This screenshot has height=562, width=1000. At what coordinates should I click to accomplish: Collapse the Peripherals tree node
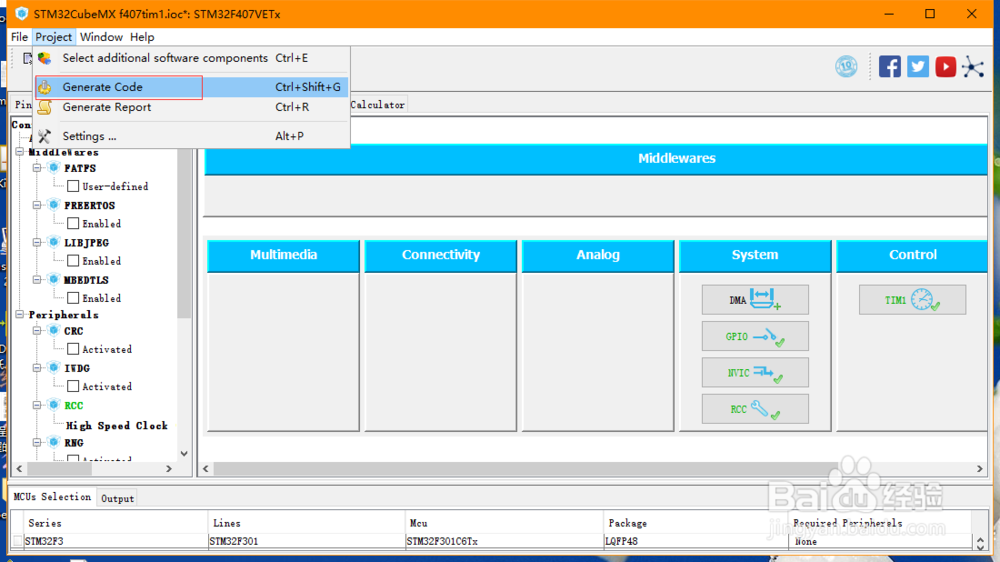coord(20,314)
